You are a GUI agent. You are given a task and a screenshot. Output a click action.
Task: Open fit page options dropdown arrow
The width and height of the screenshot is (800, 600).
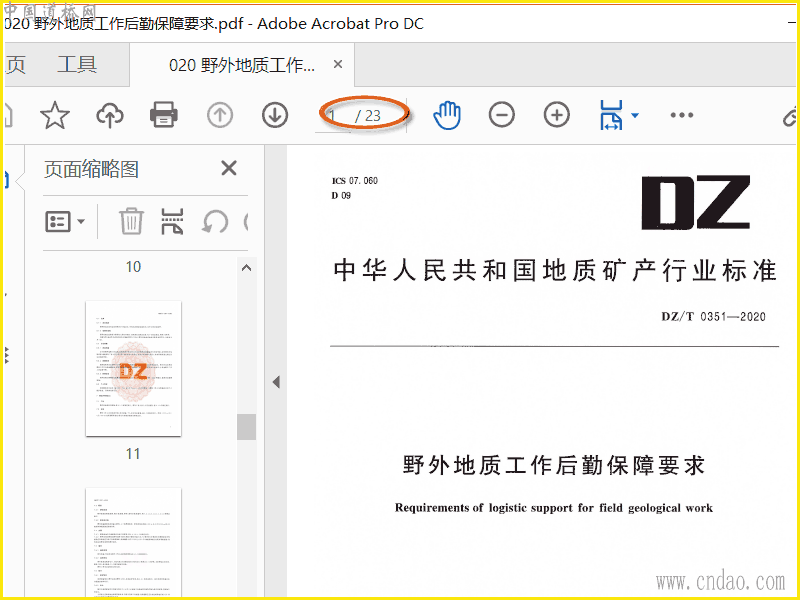(635, 115)
